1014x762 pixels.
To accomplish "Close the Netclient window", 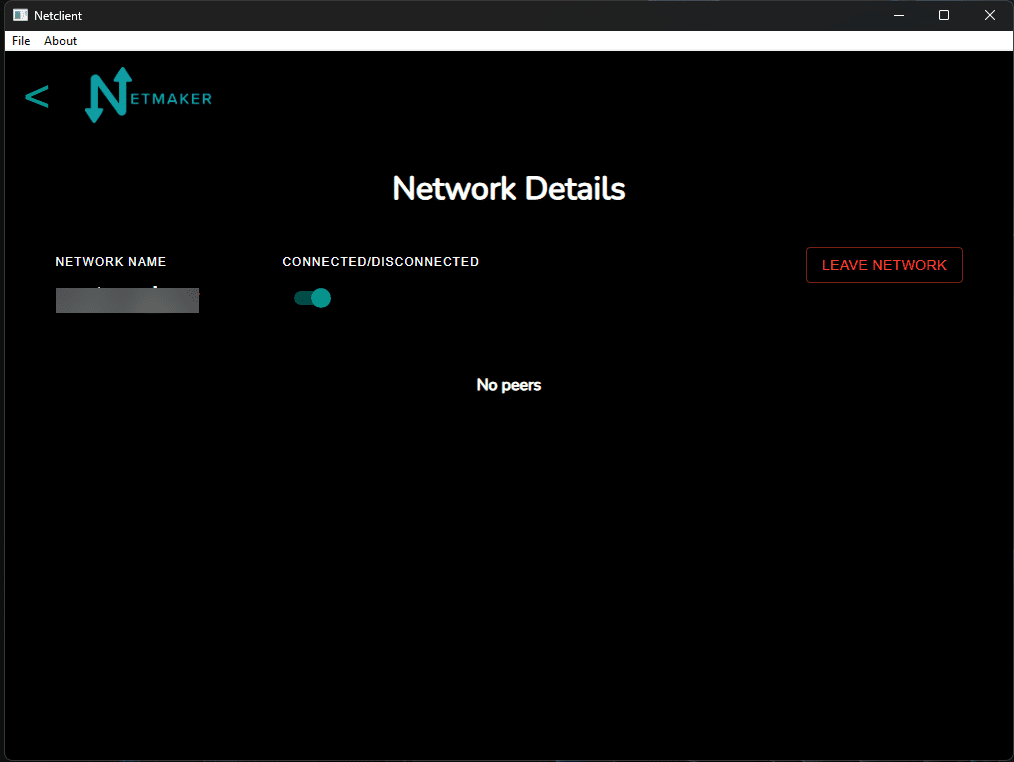I will pyautogui.click(x=989, y=15).
